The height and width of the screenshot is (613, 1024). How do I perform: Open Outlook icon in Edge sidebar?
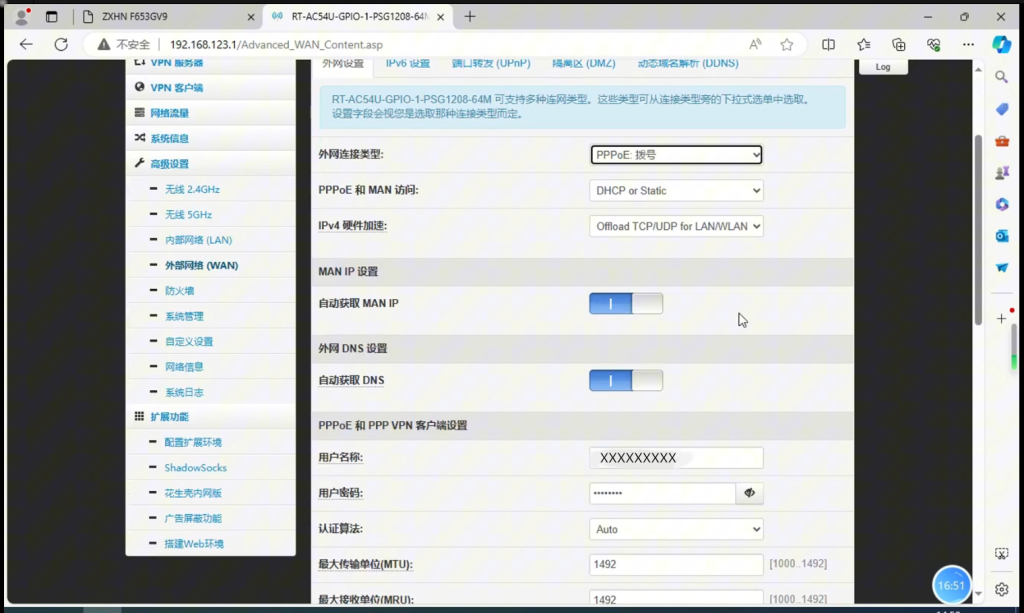tap(1002, 236)
